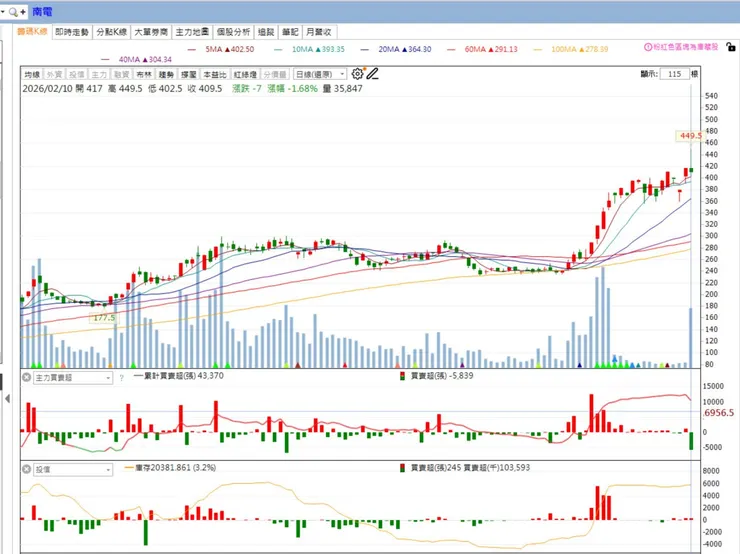This screenshot has height=554, width=740.
Task: Click the 量 35,847 volume readout
Action: [x=343, y=89]
